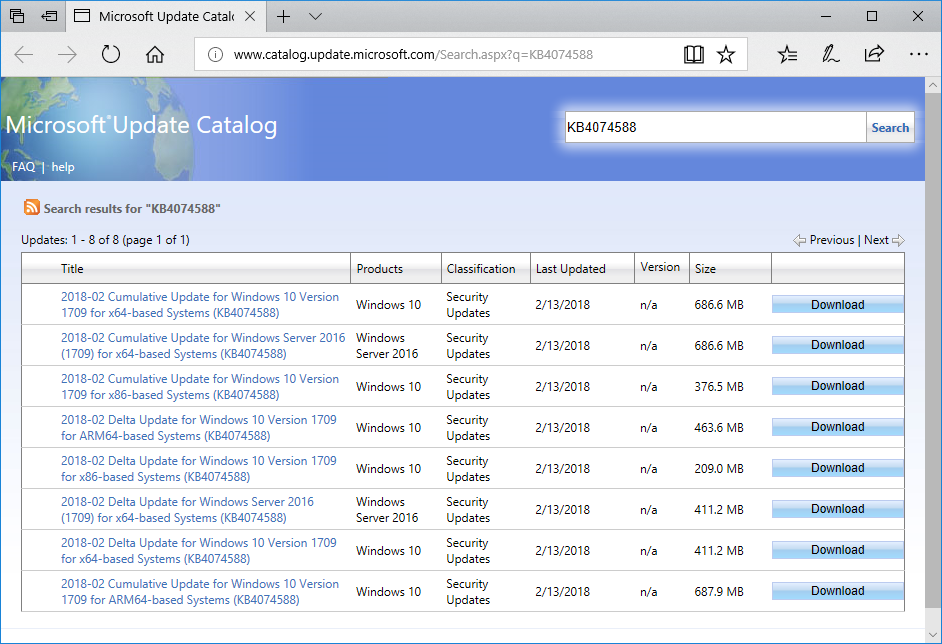Click the RSS feed icon

32,208
